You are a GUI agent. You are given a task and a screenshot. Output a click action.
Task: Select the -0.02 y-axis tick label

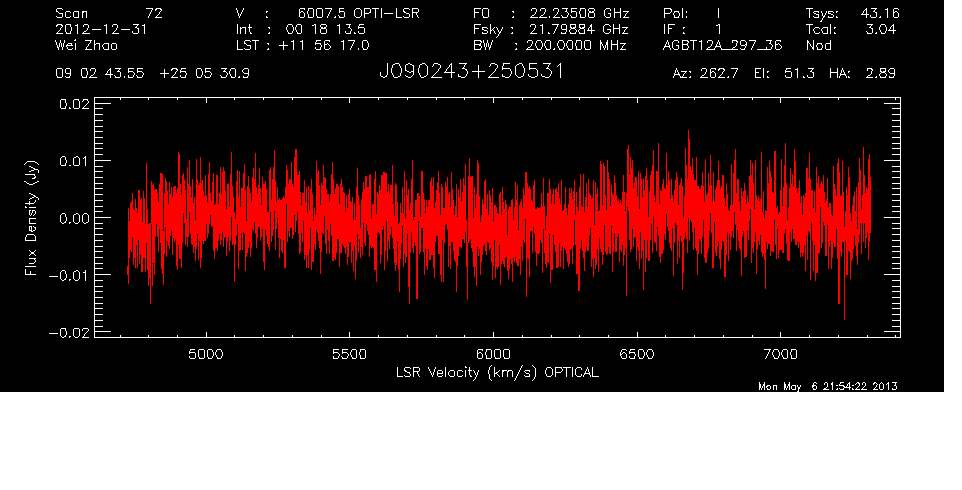click(x=69, y=332)
